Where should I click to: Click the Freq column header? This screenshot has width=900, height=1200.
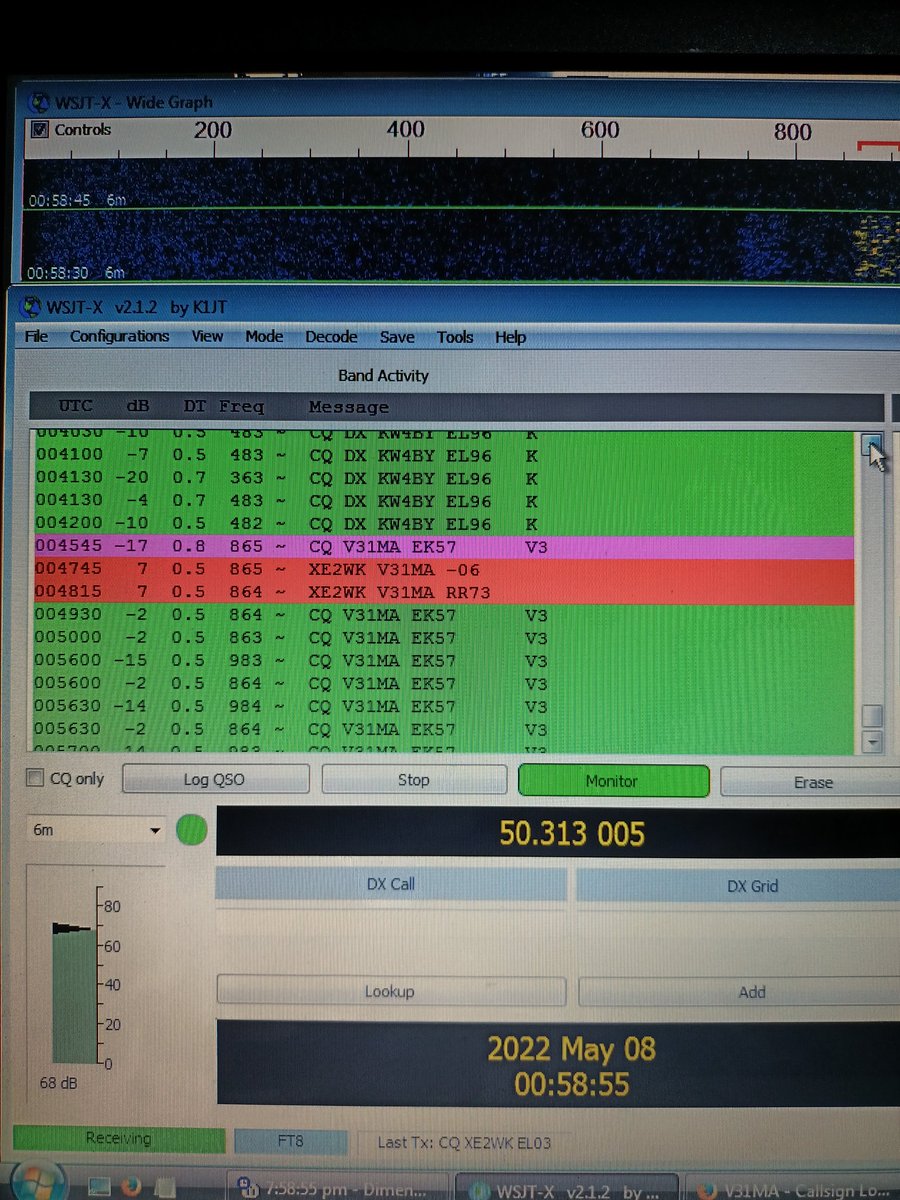(242, 407)
